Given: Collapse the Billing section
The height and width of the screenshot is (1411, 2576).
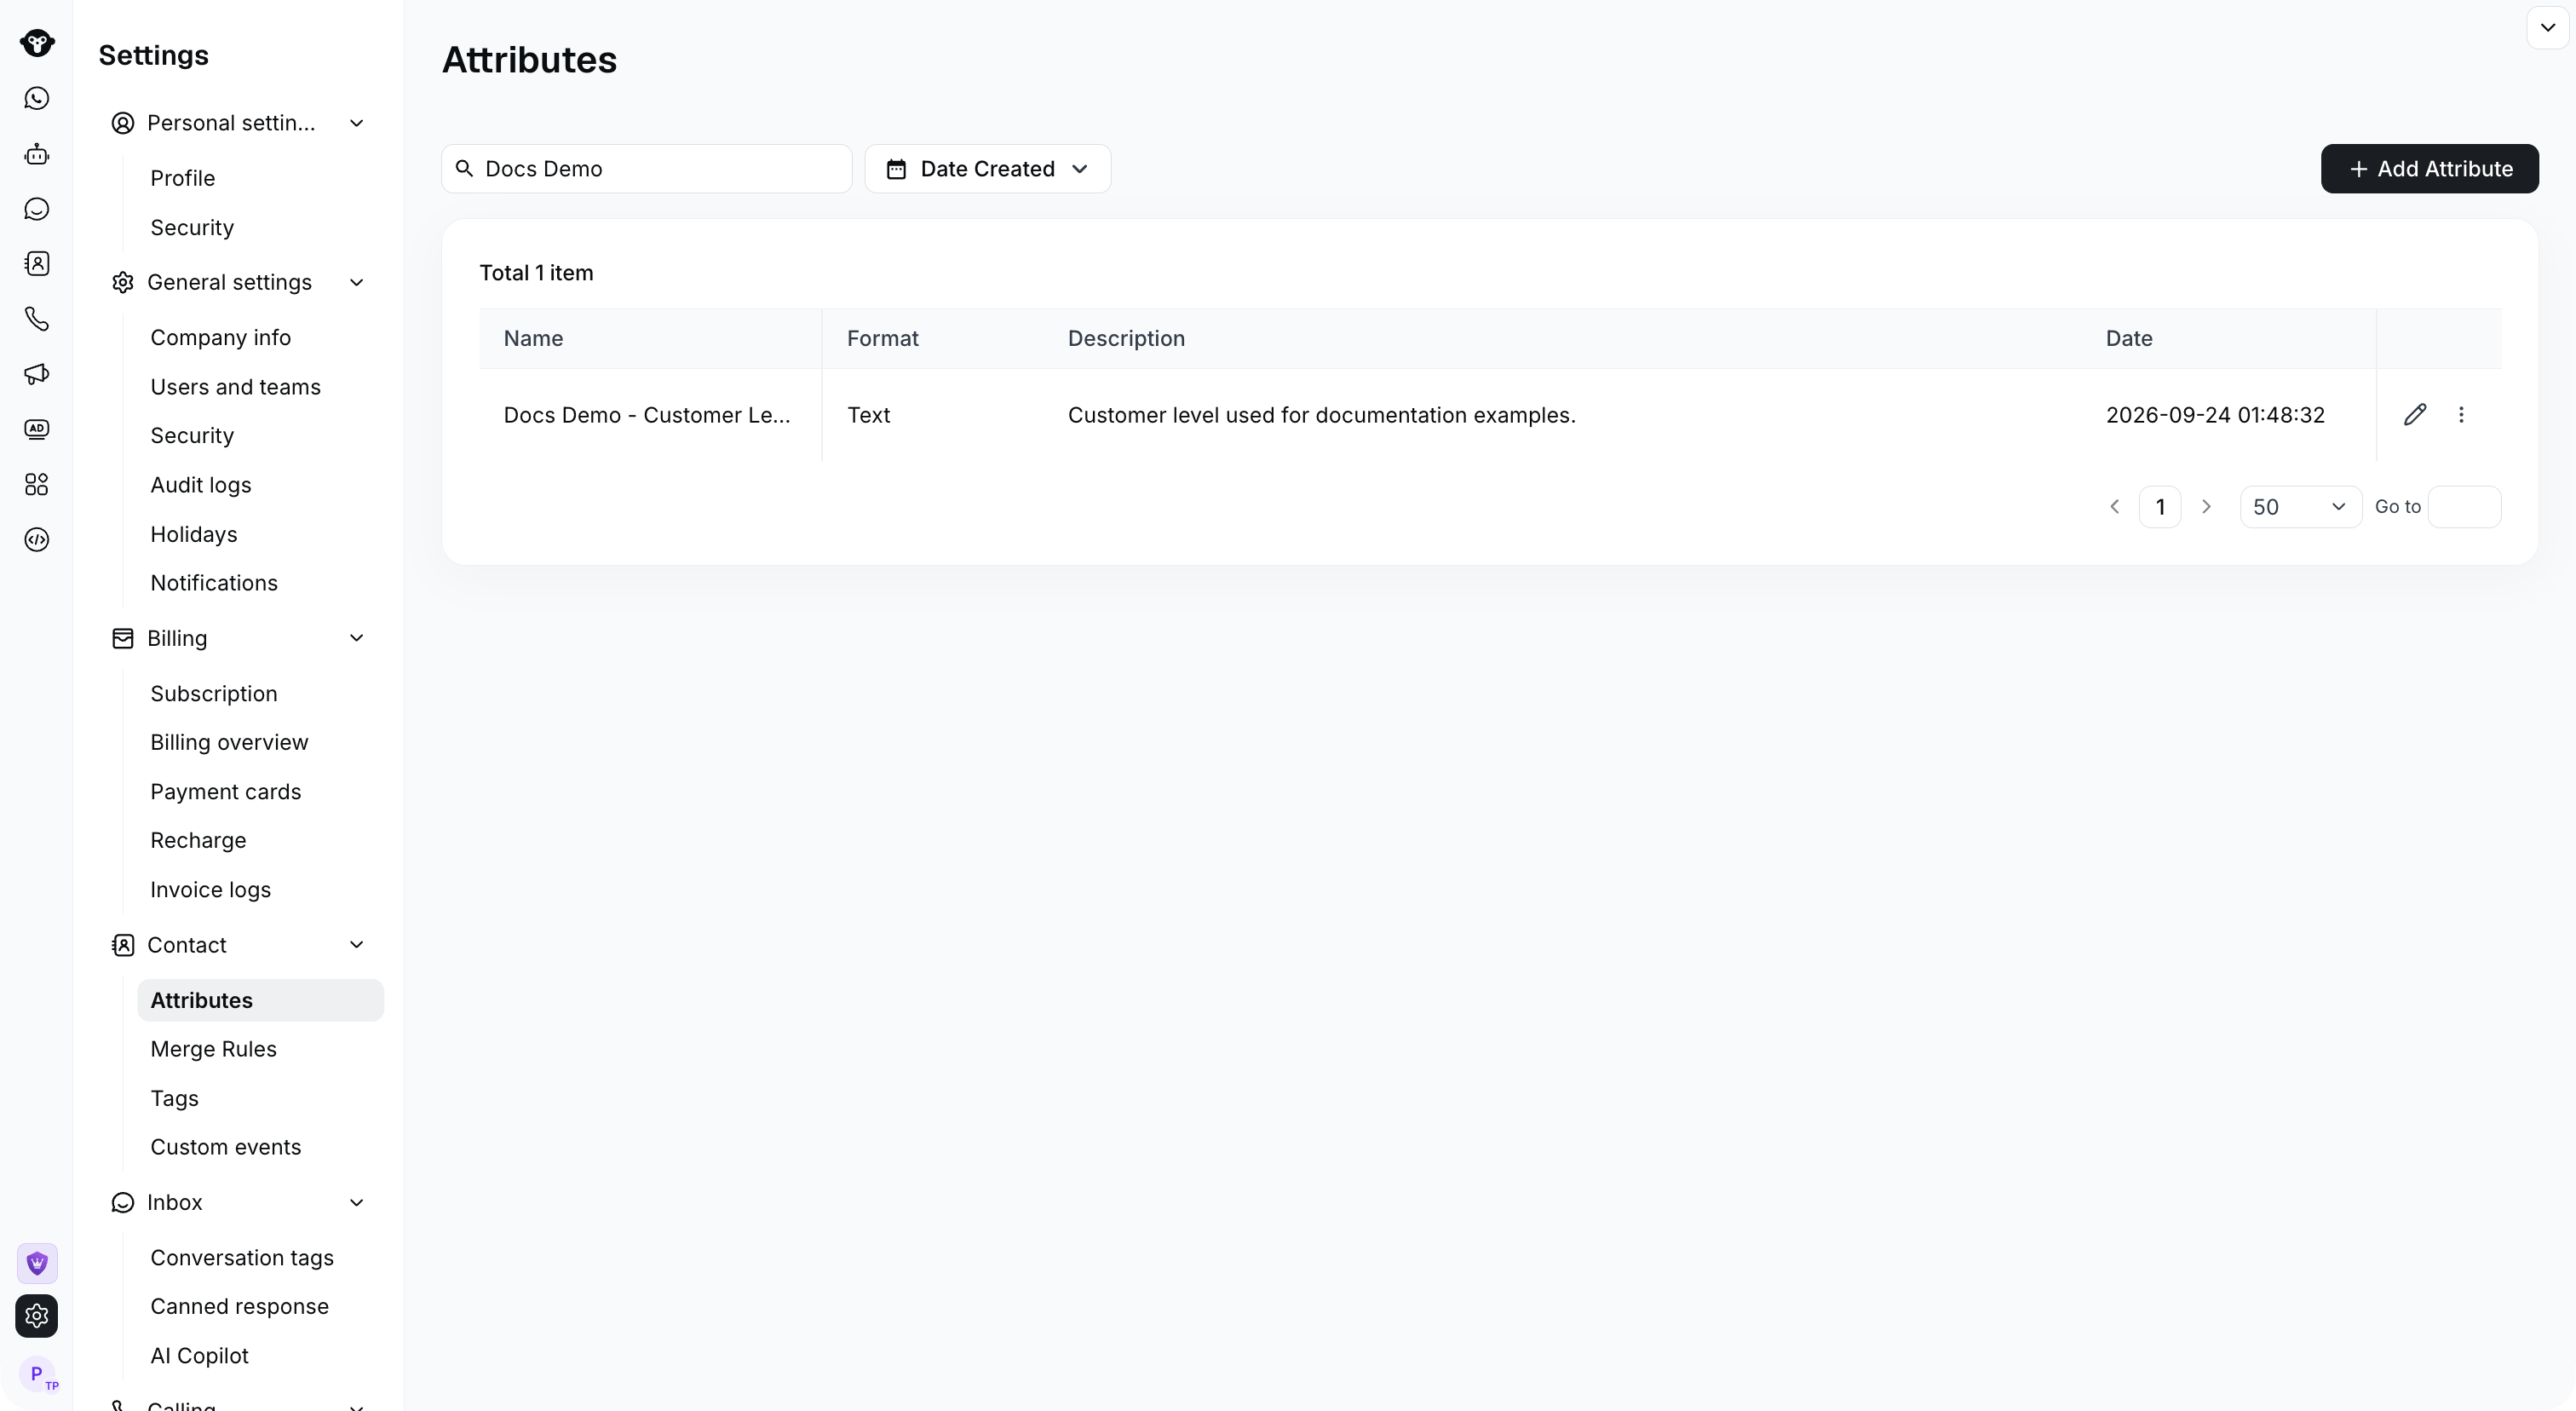Looking at the screenshot, I should click(356, 638).
